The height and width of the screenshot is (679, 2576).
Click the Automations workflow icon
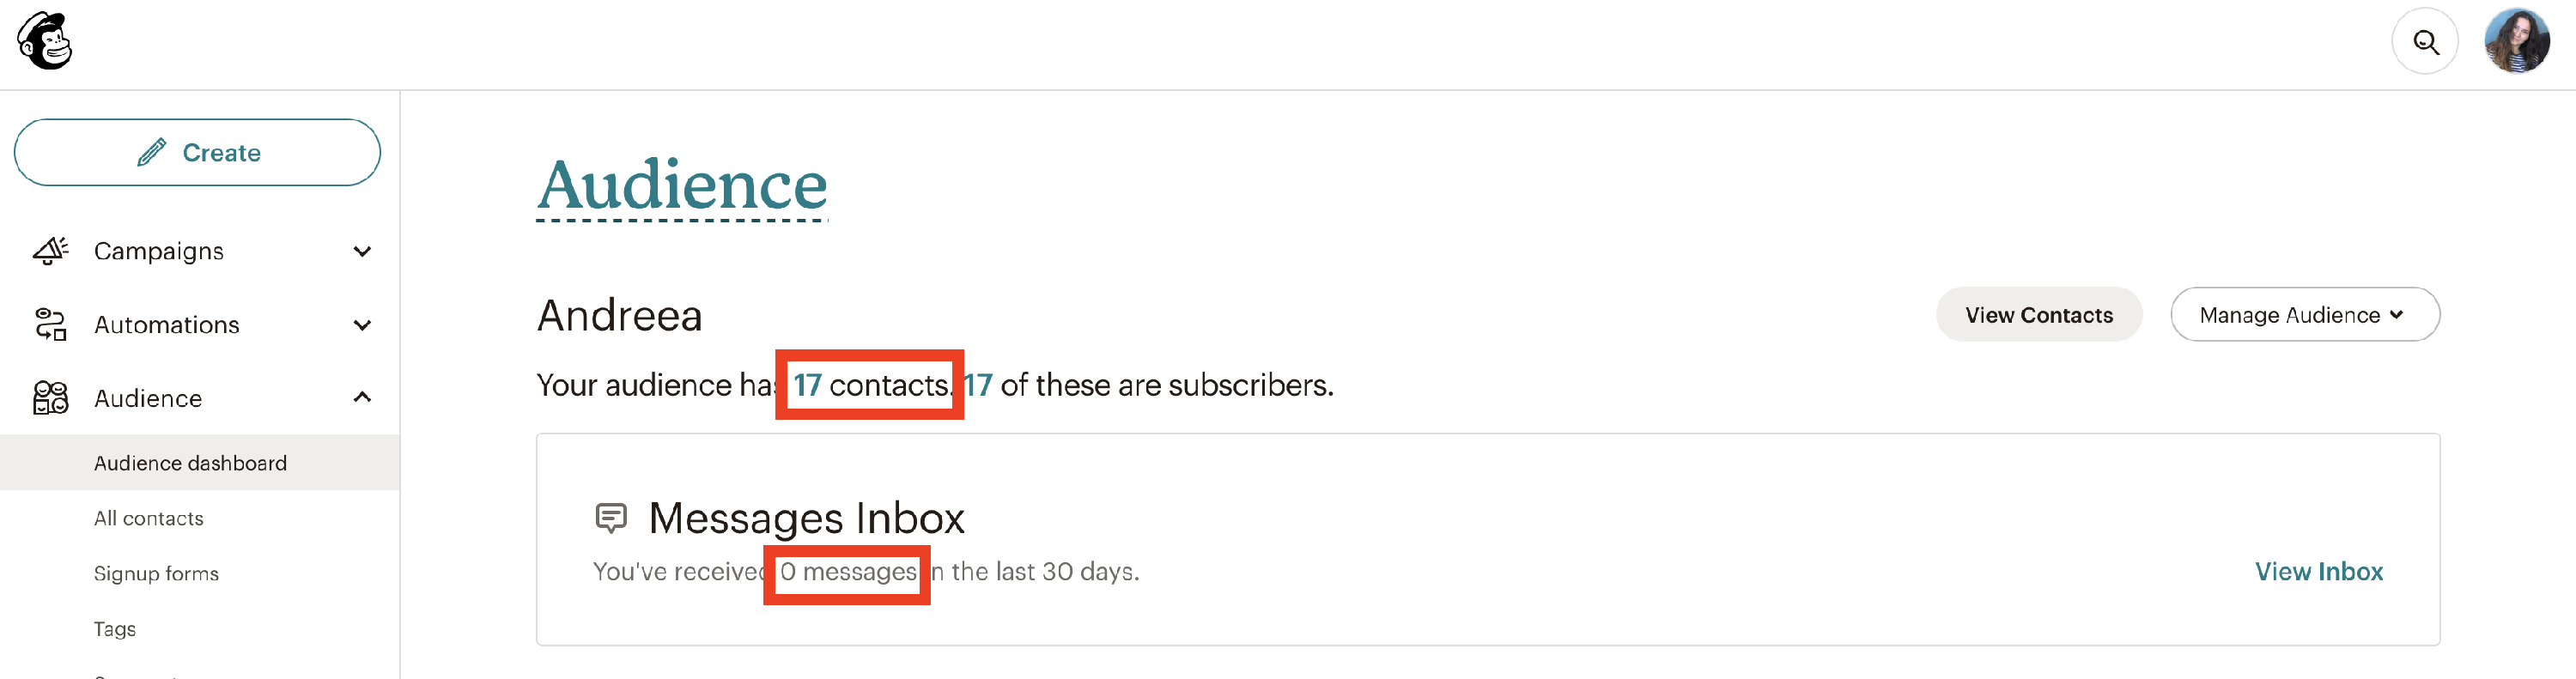coord(51,324)
